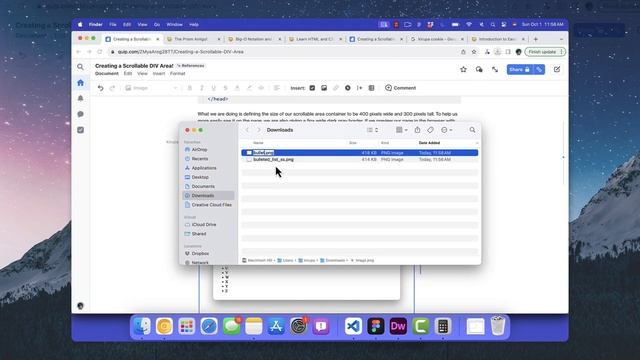This screenshot has width=640, height=360.
Task: Open the Go menu in menu bar
Action: click(157, 24)
